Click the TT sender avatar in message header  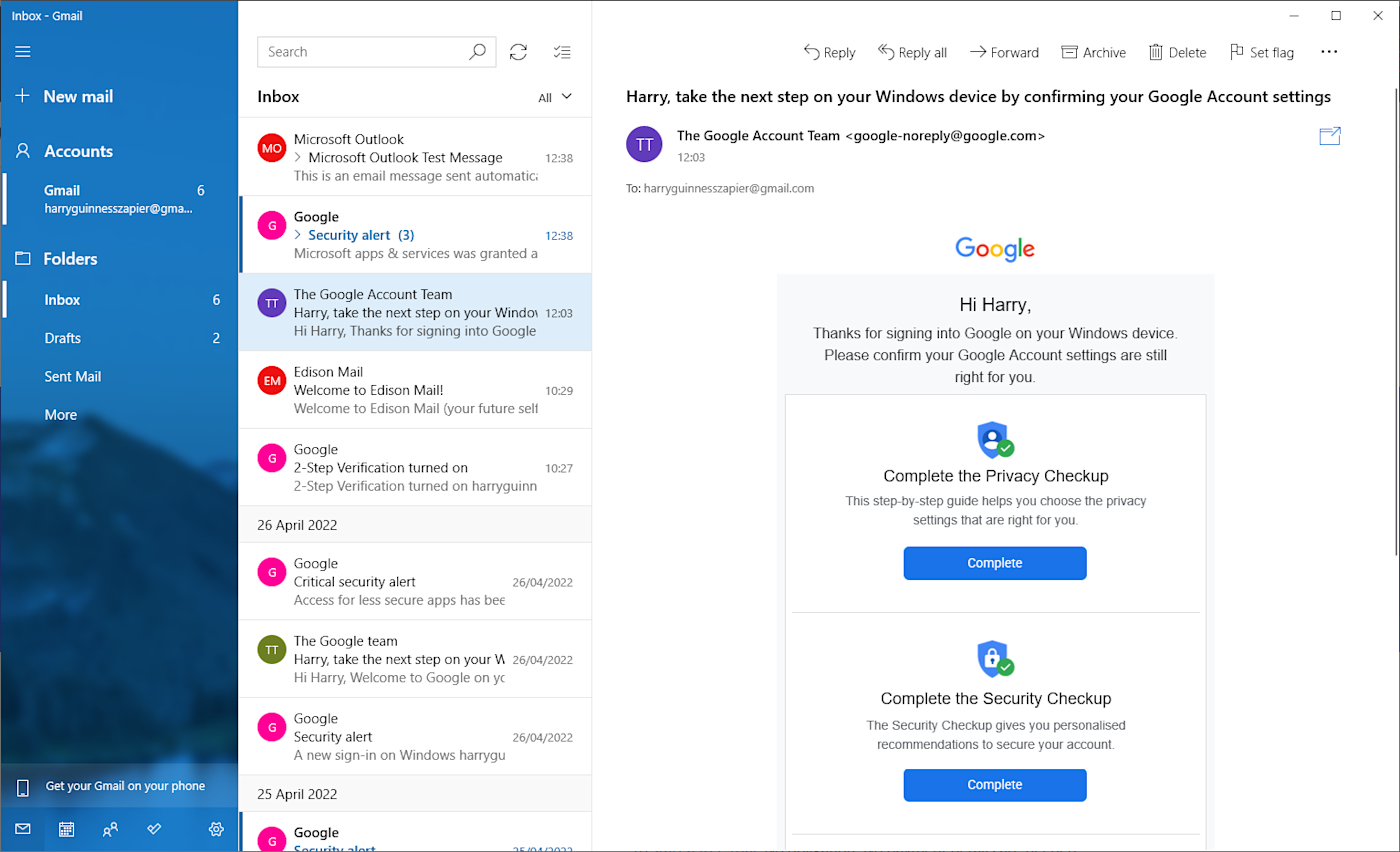pos(645,144)
